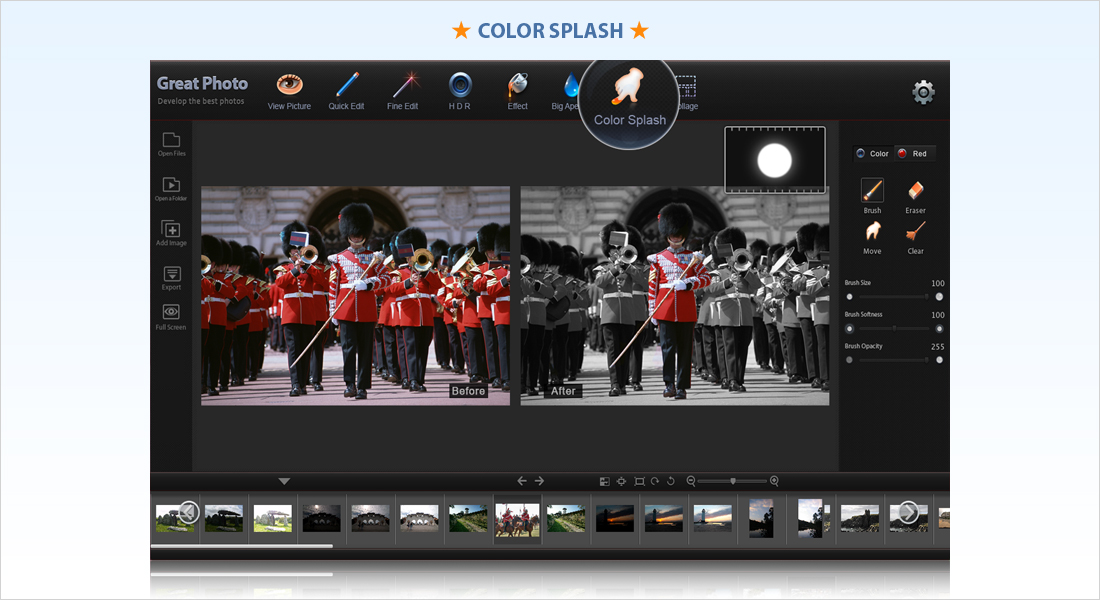Click the settings gear icon
The width and height of the screenshot is (1100, 600).
pos(923,93)
